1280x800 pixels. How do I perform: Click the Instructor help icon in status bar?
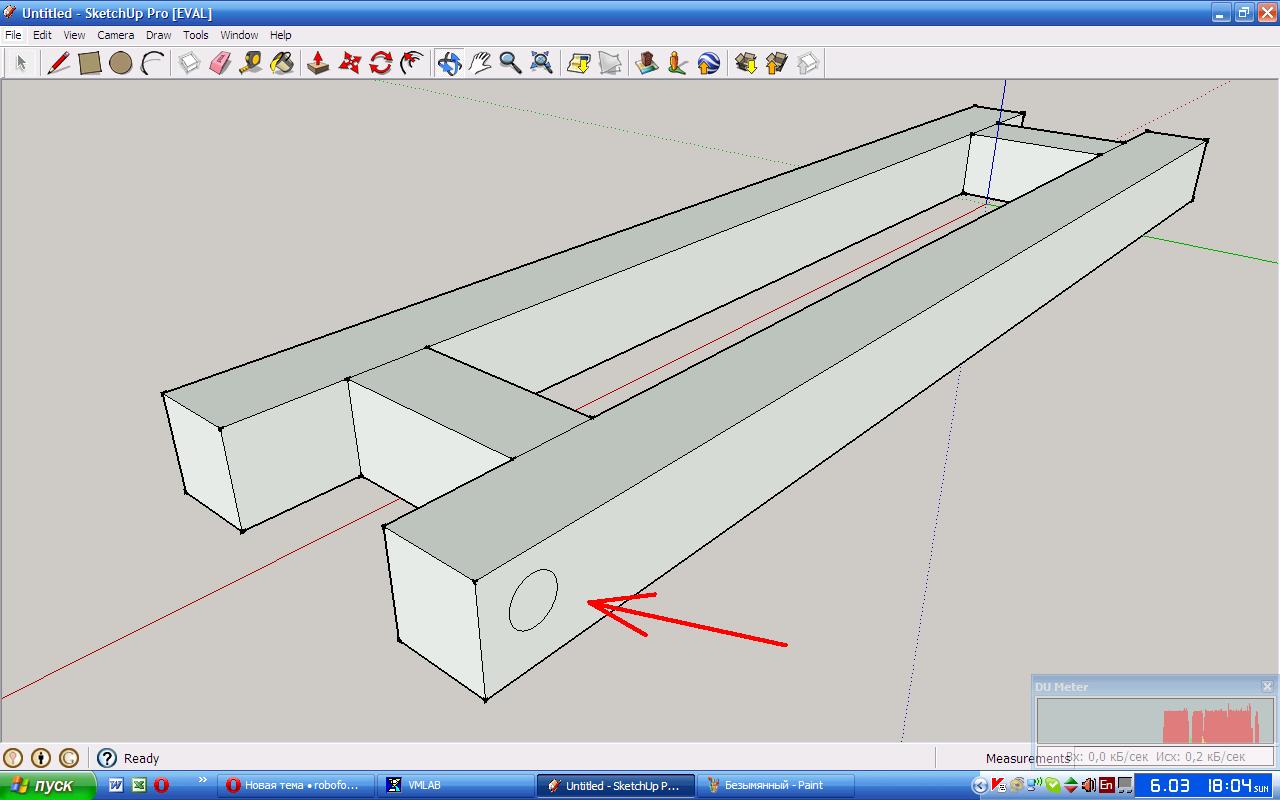[x=107, y=758]
